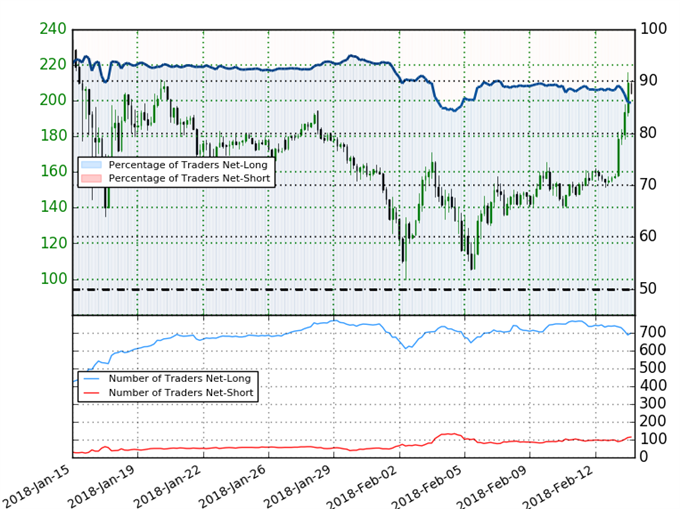Click the 600 traders axis label
Image resolution: width=680 pixels, height=509 pixels.
[653, 350]
